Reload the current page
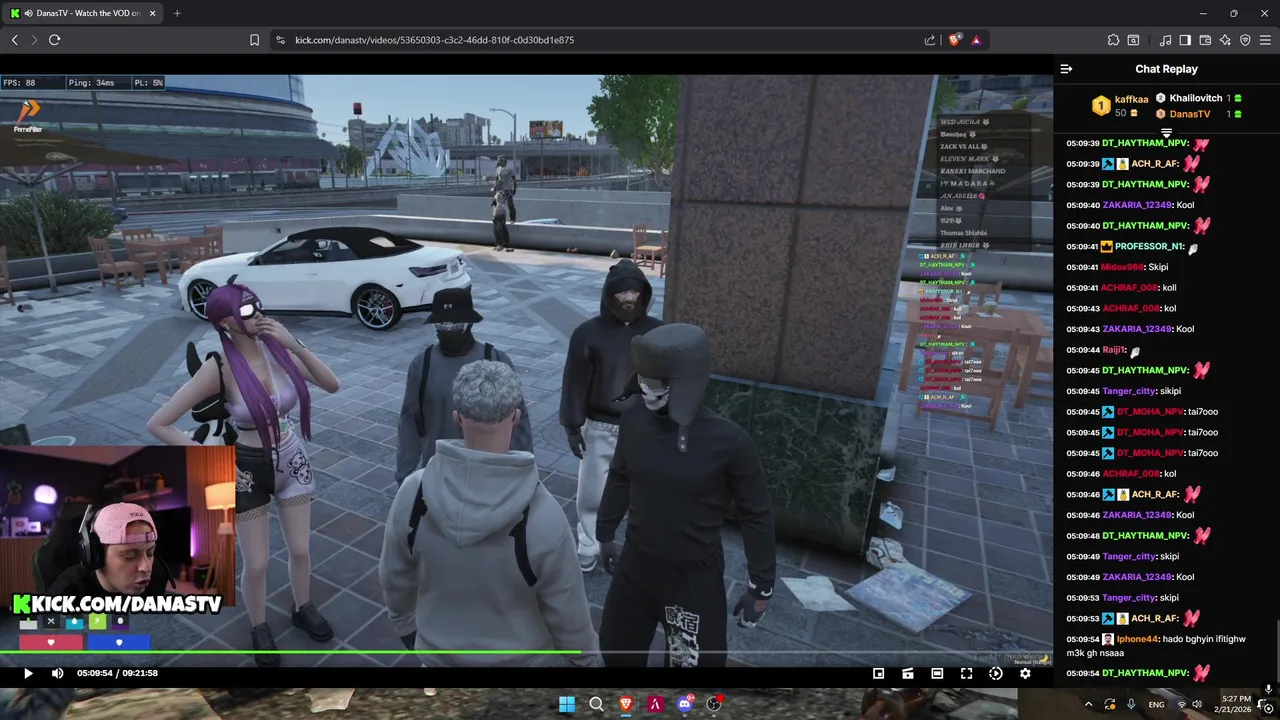 (x=54, y=40)
